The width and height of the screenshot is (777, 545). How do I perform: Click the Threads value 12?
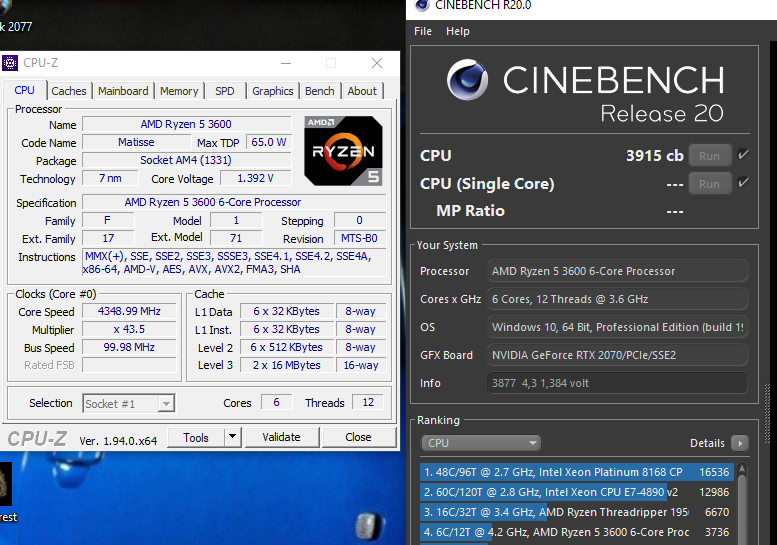click(x=368, y=402)
